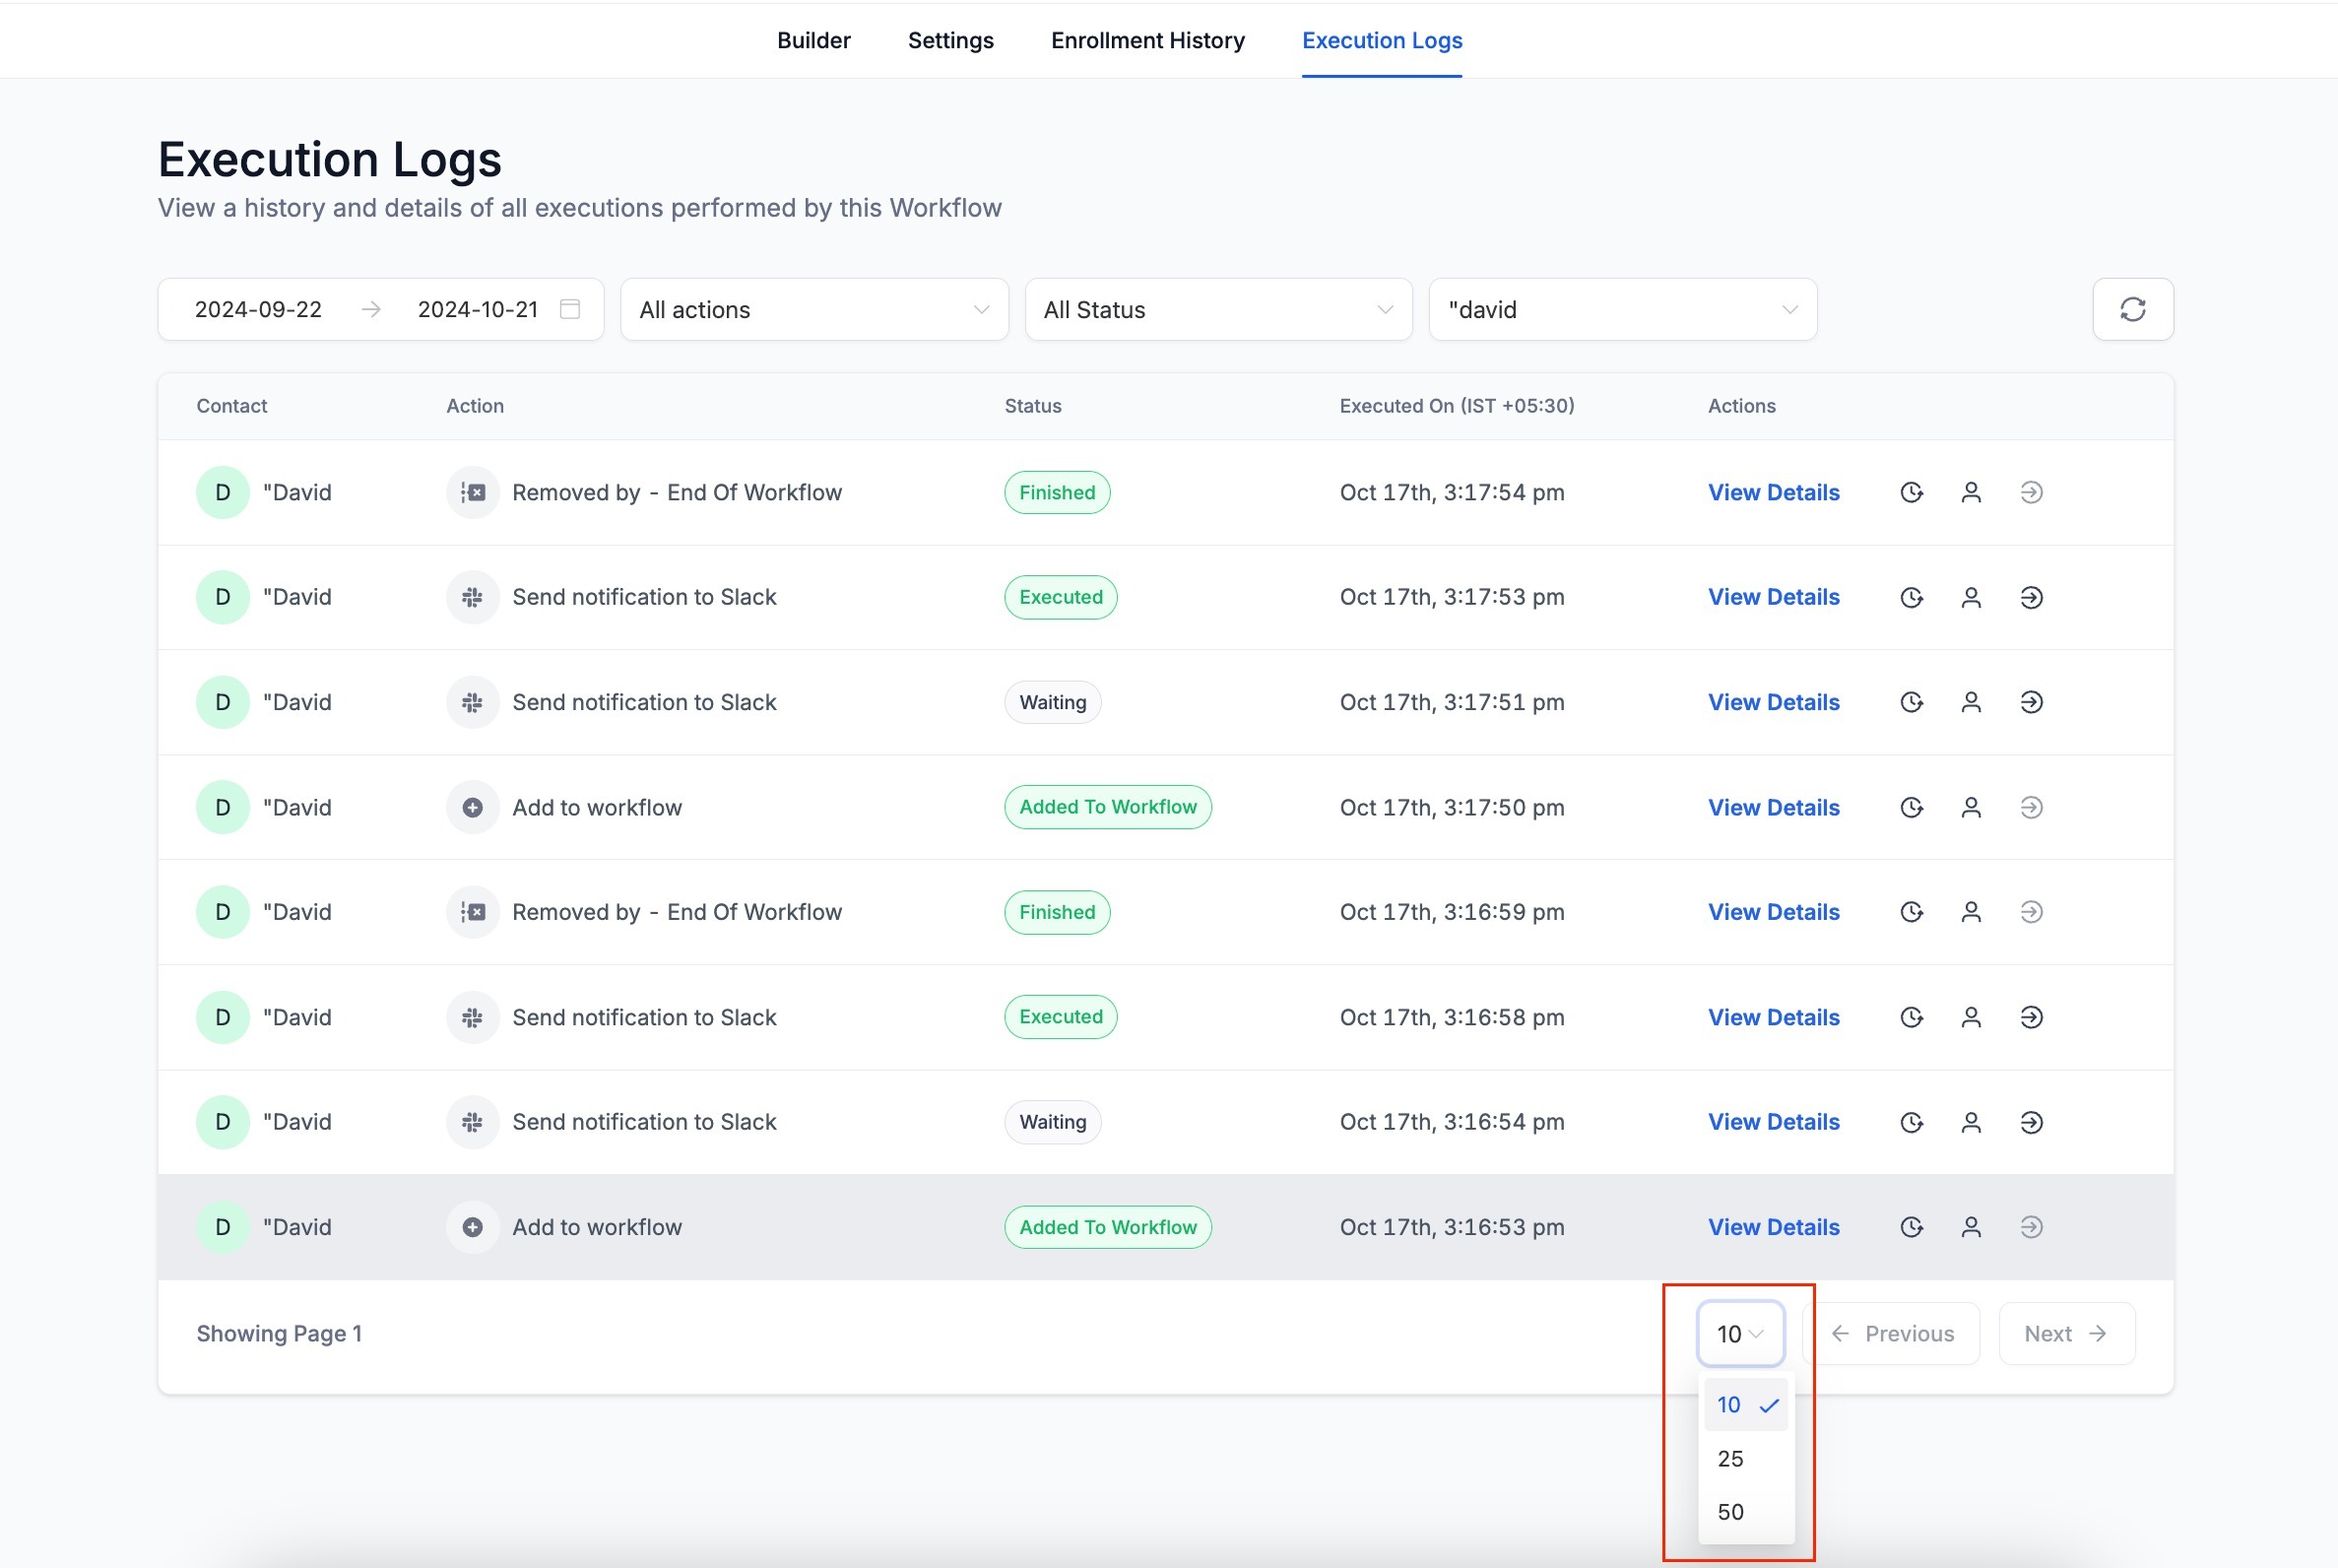Viewport: 2338px width, 1568px height.
Task: Click arrow-circle icon in 3:17:51 pm row
Action: [x=2030, y=702]
